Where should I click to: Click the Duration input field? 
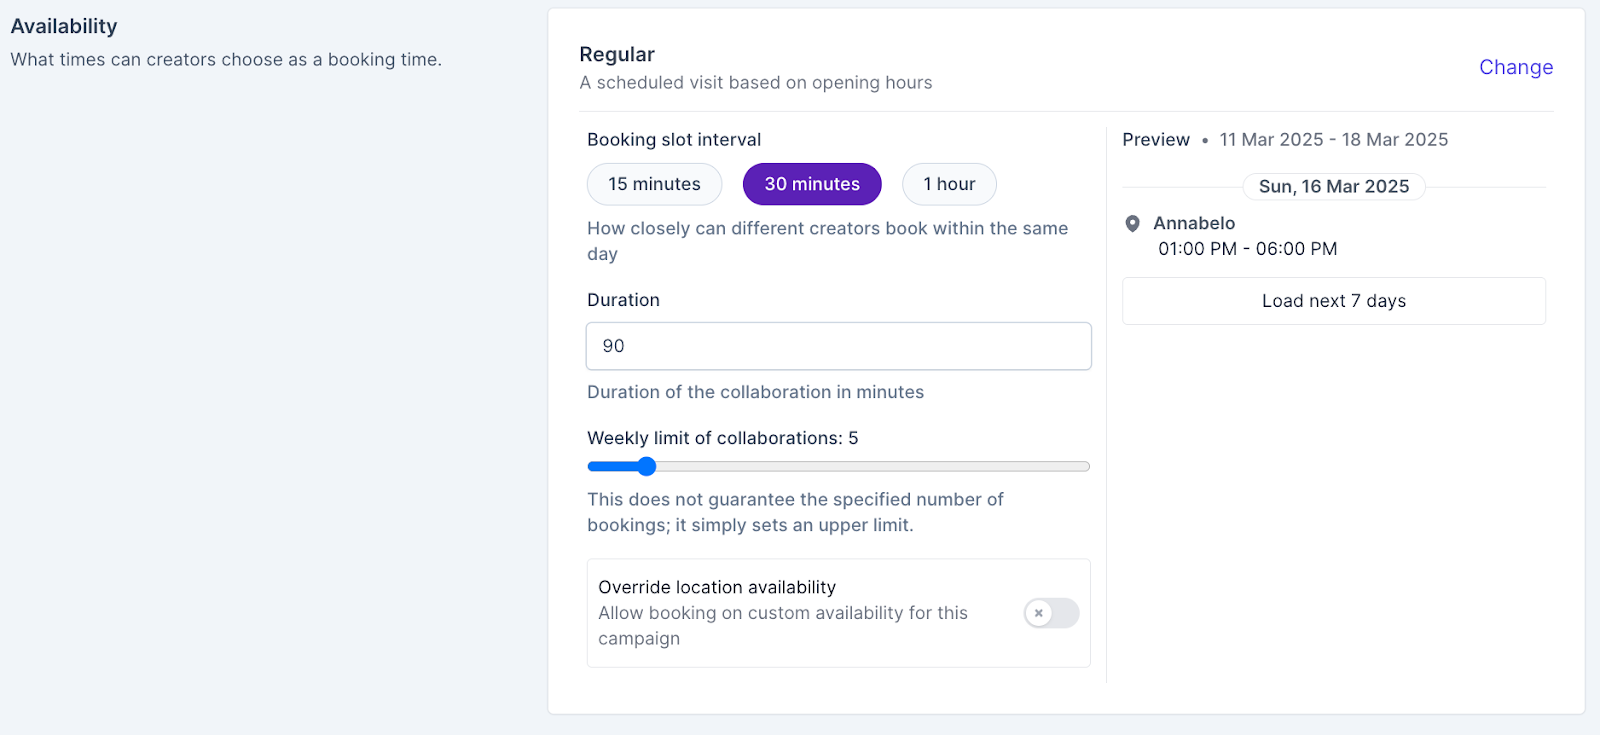pyautogui.click(x=838, y=346)
